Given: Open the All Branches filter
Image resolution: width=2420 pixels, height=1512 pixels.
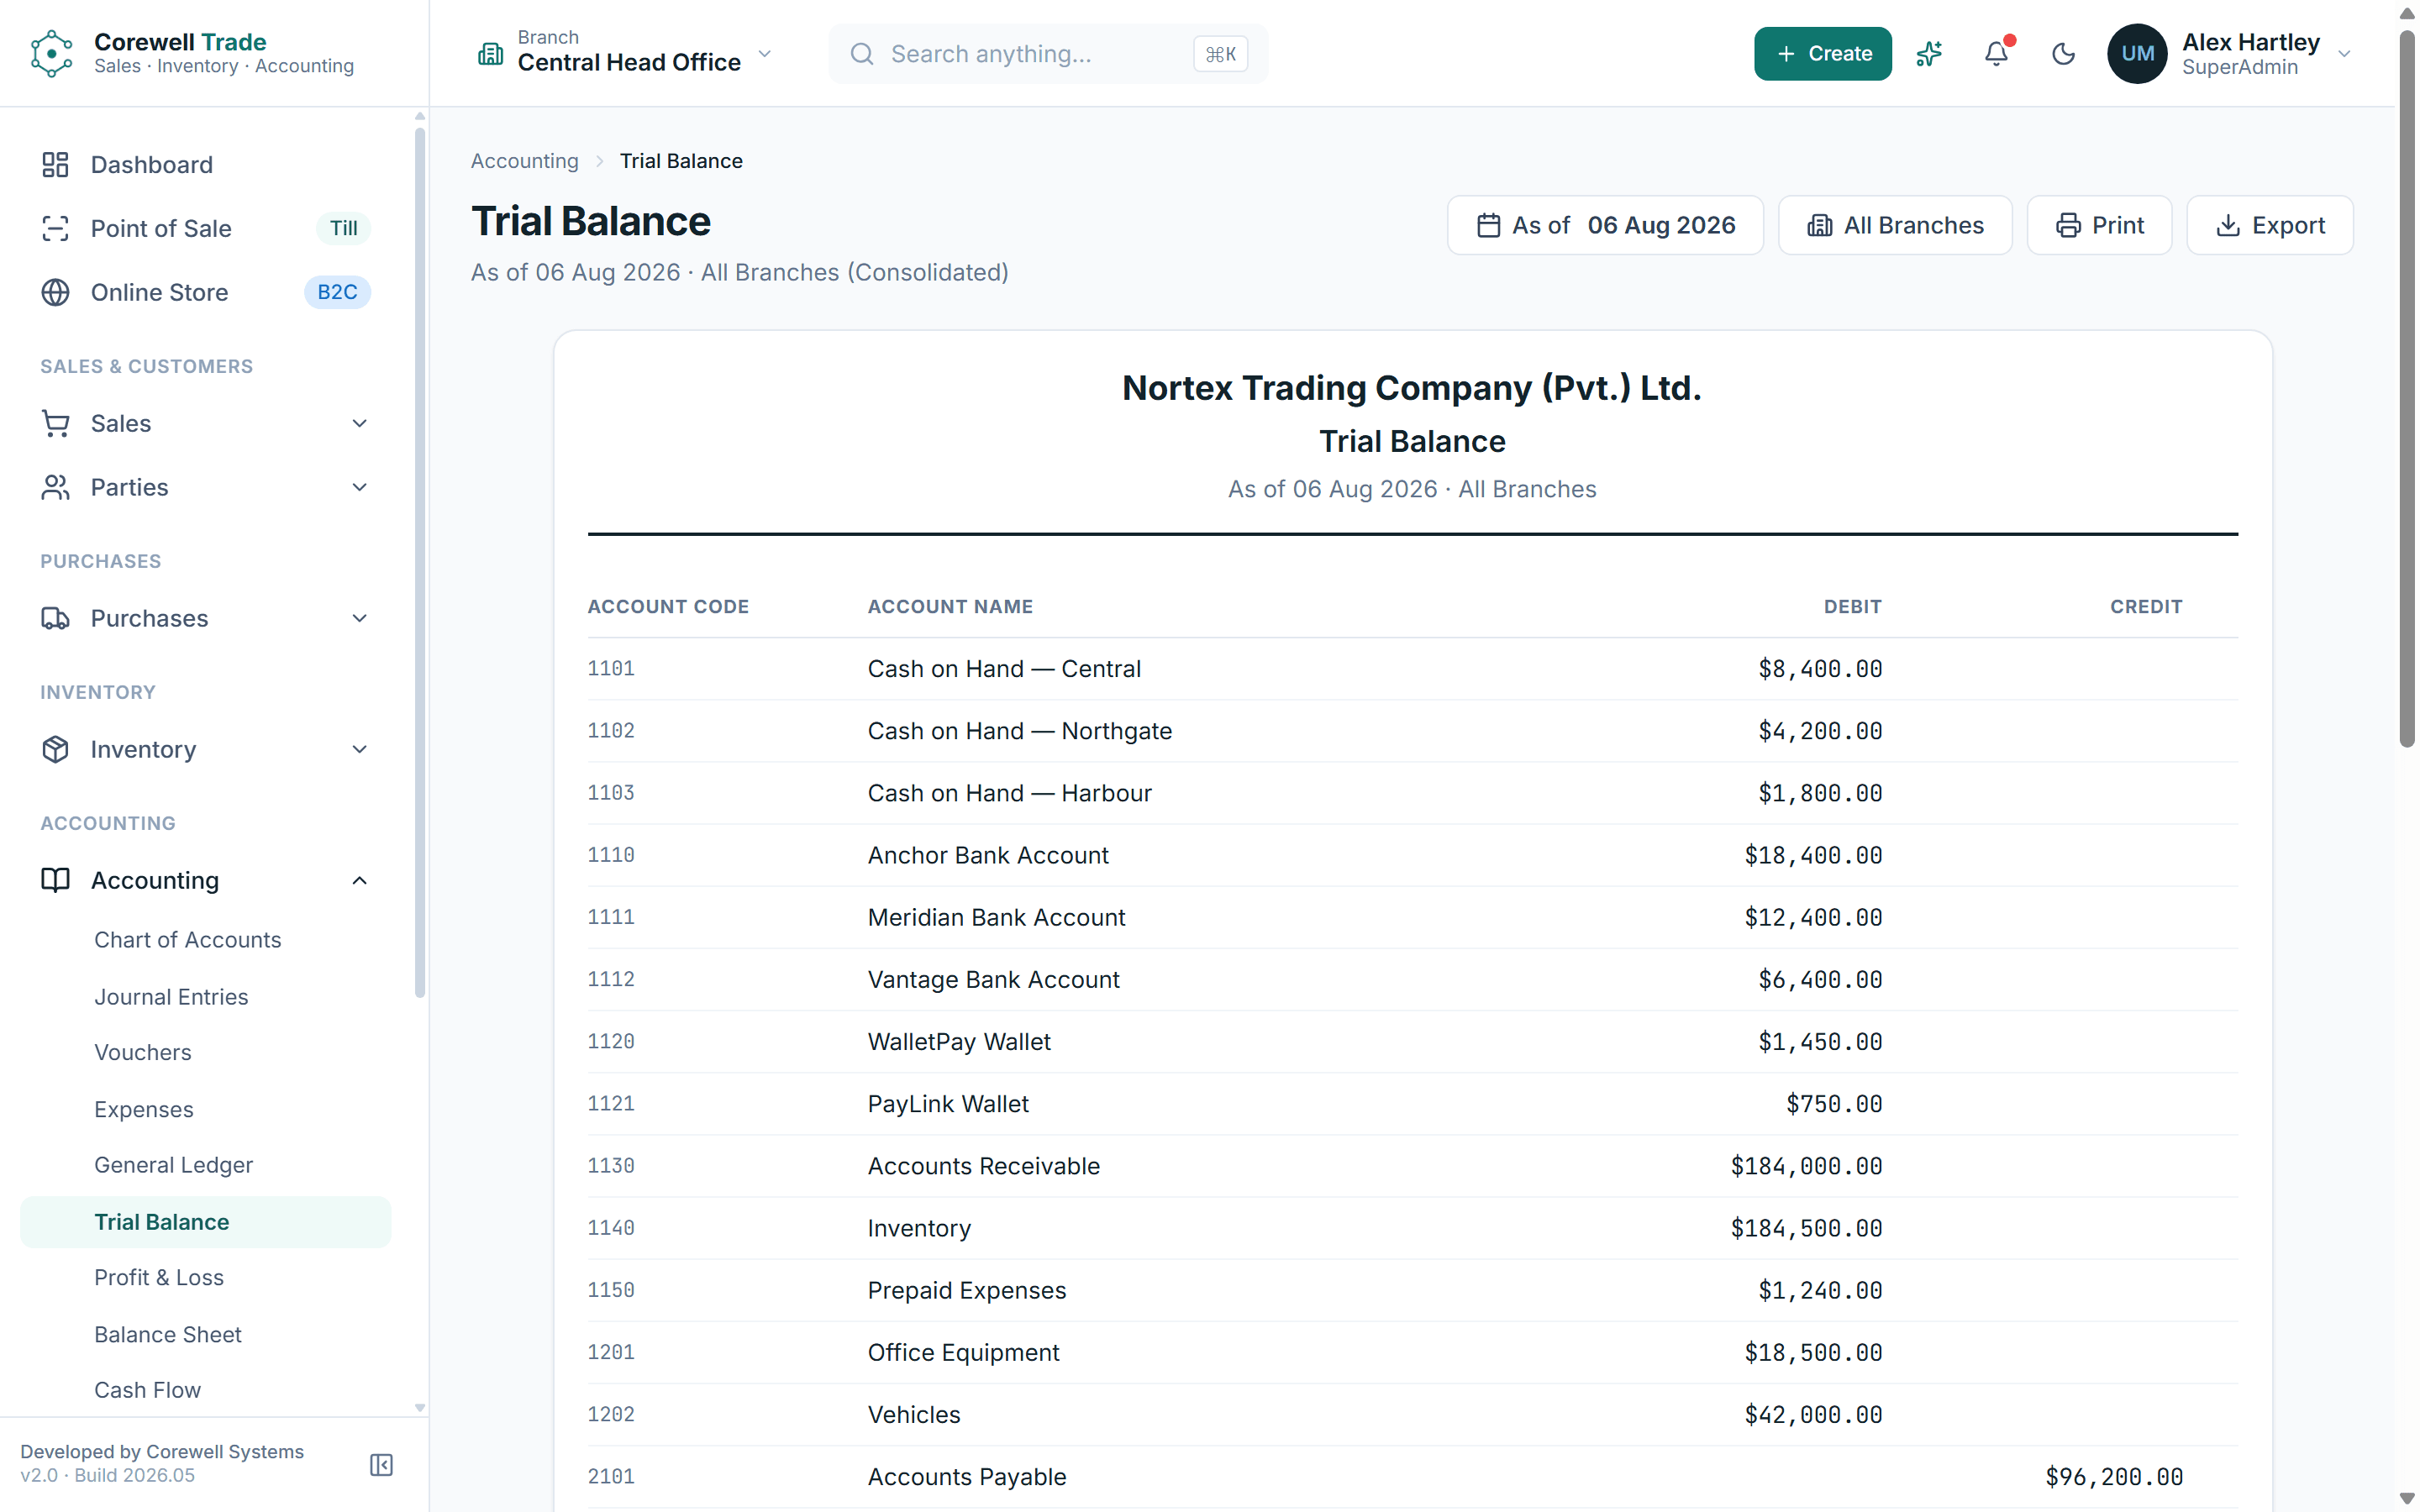Looking at the screenshot, I should (1895, 225).
